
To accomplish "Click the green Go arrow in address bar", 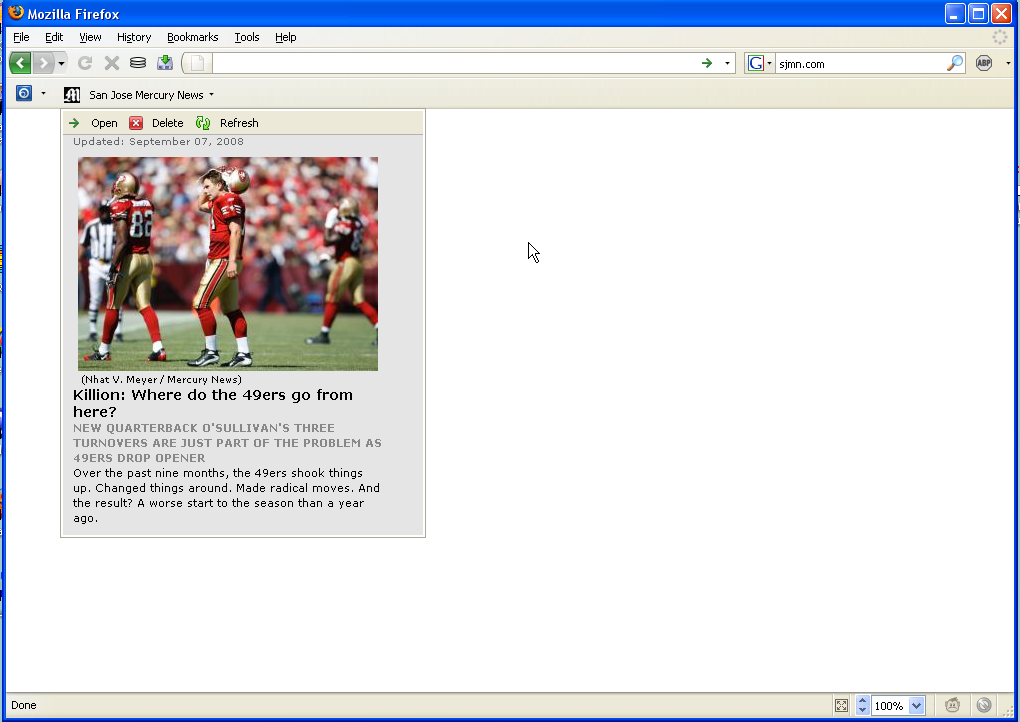I will (707, 63).
